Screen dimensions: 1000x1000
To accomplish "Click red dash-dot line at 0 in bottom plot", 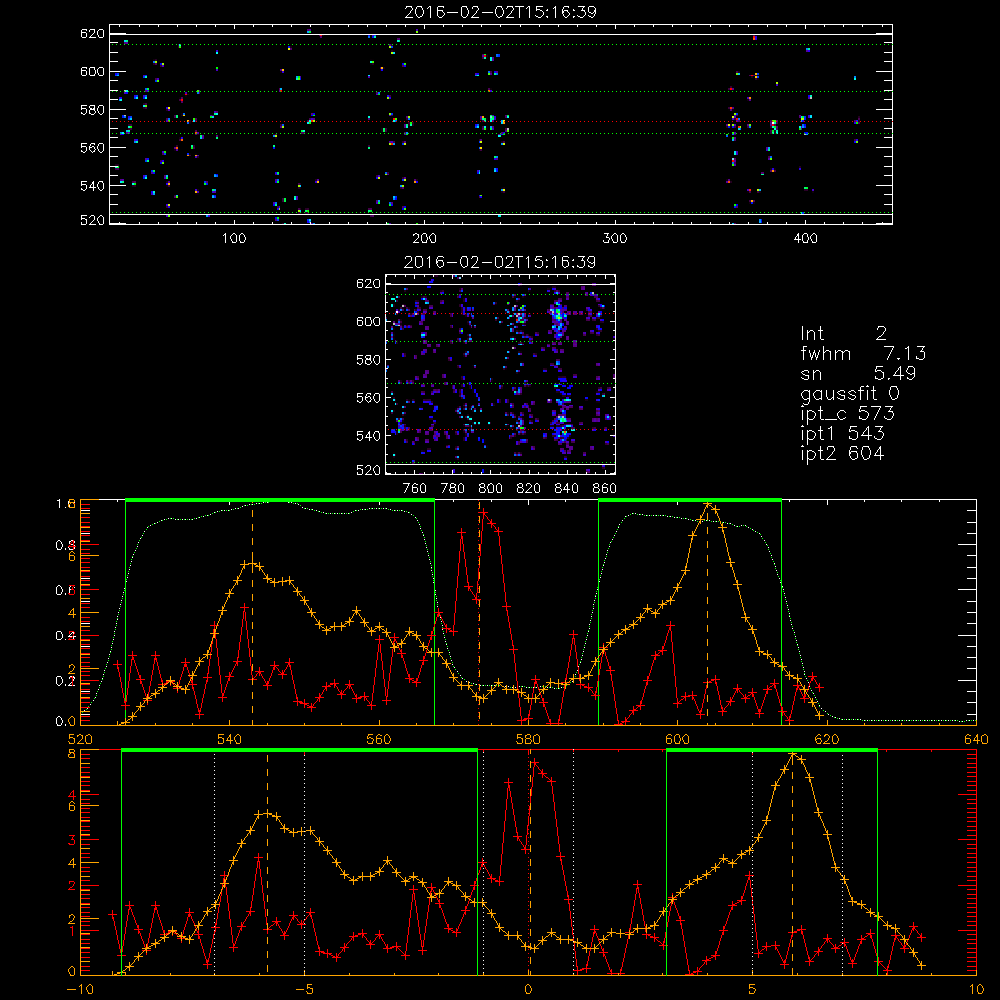I will tap(529, 862).
